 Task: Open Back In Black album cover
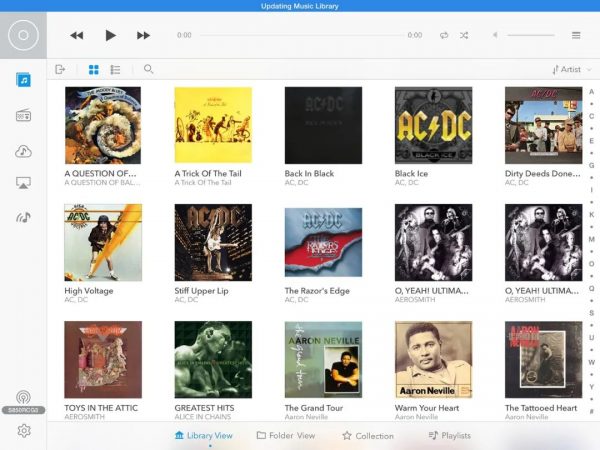click(323, 125)
